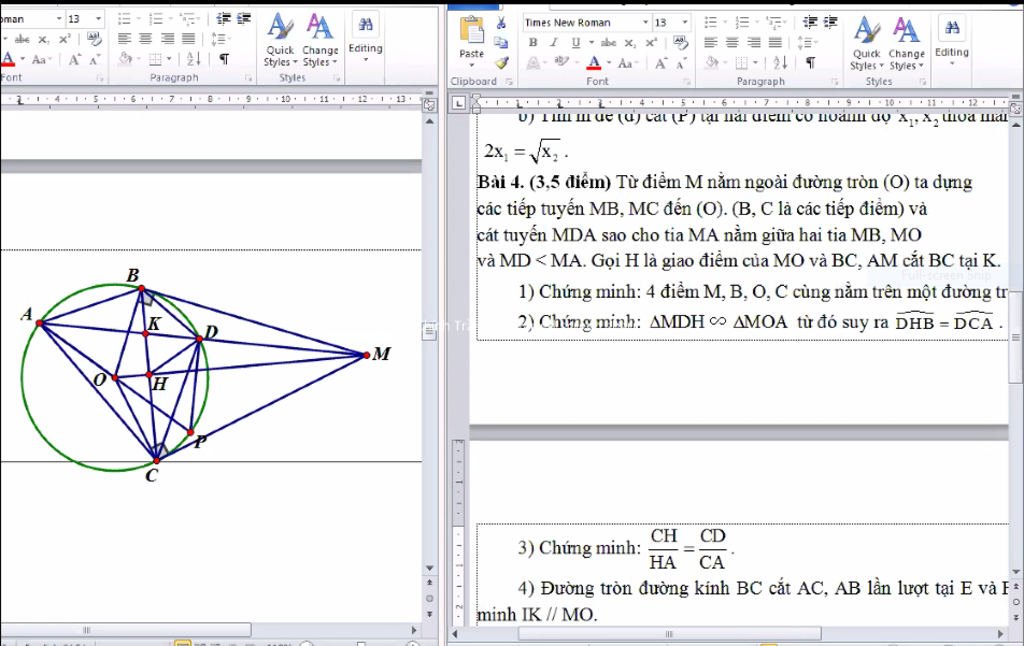Click Clear Formatting icon in left window
Image resolution: width=1024 pixels, height=646 pixels.
95,39
